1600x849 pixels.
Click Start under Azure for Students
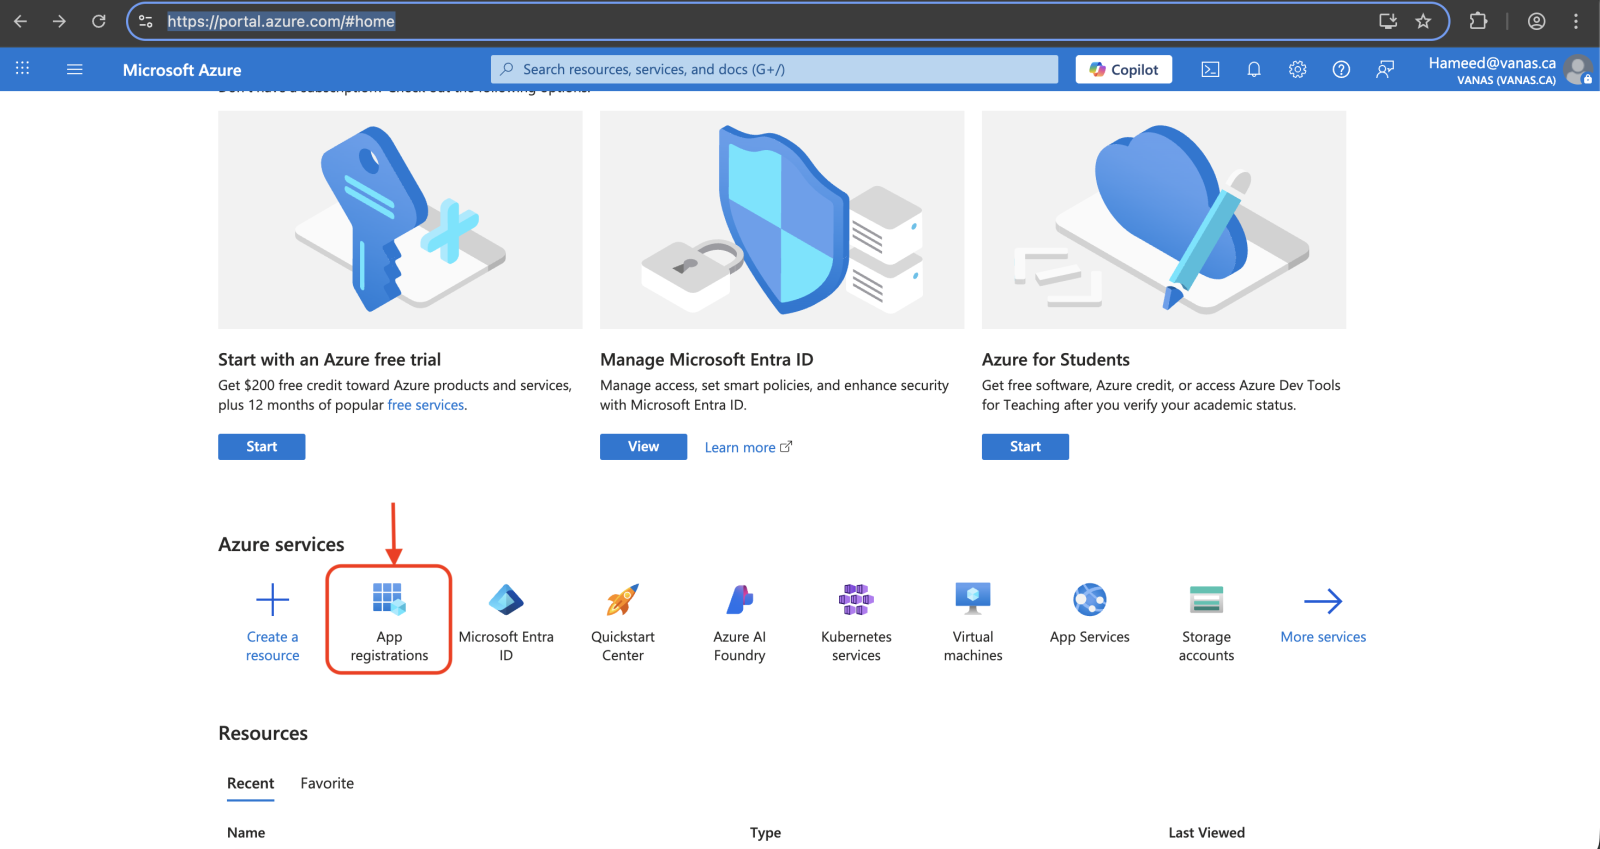pos(1025,447)
